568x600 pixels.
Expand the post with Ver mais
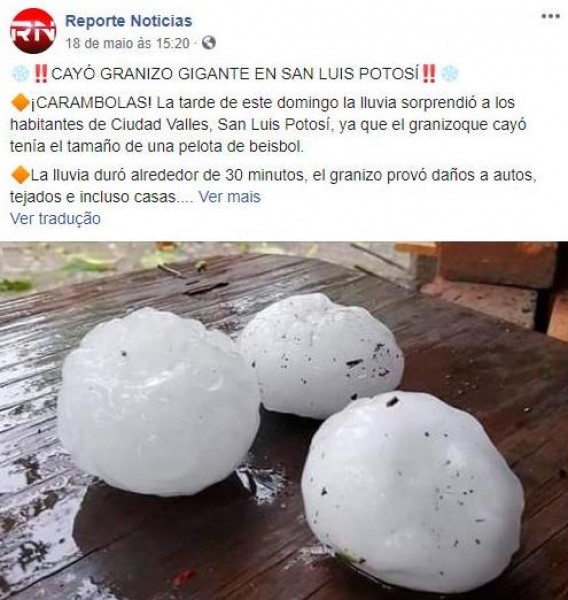pos(230,197)
